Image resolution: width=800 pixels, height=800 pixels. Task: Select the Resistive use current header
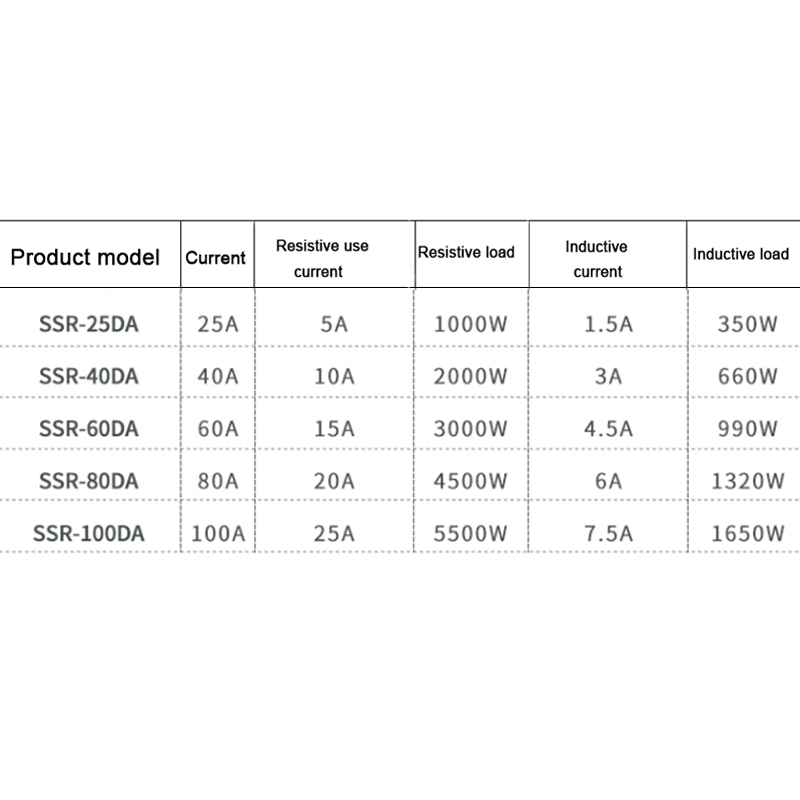[322, 258]
